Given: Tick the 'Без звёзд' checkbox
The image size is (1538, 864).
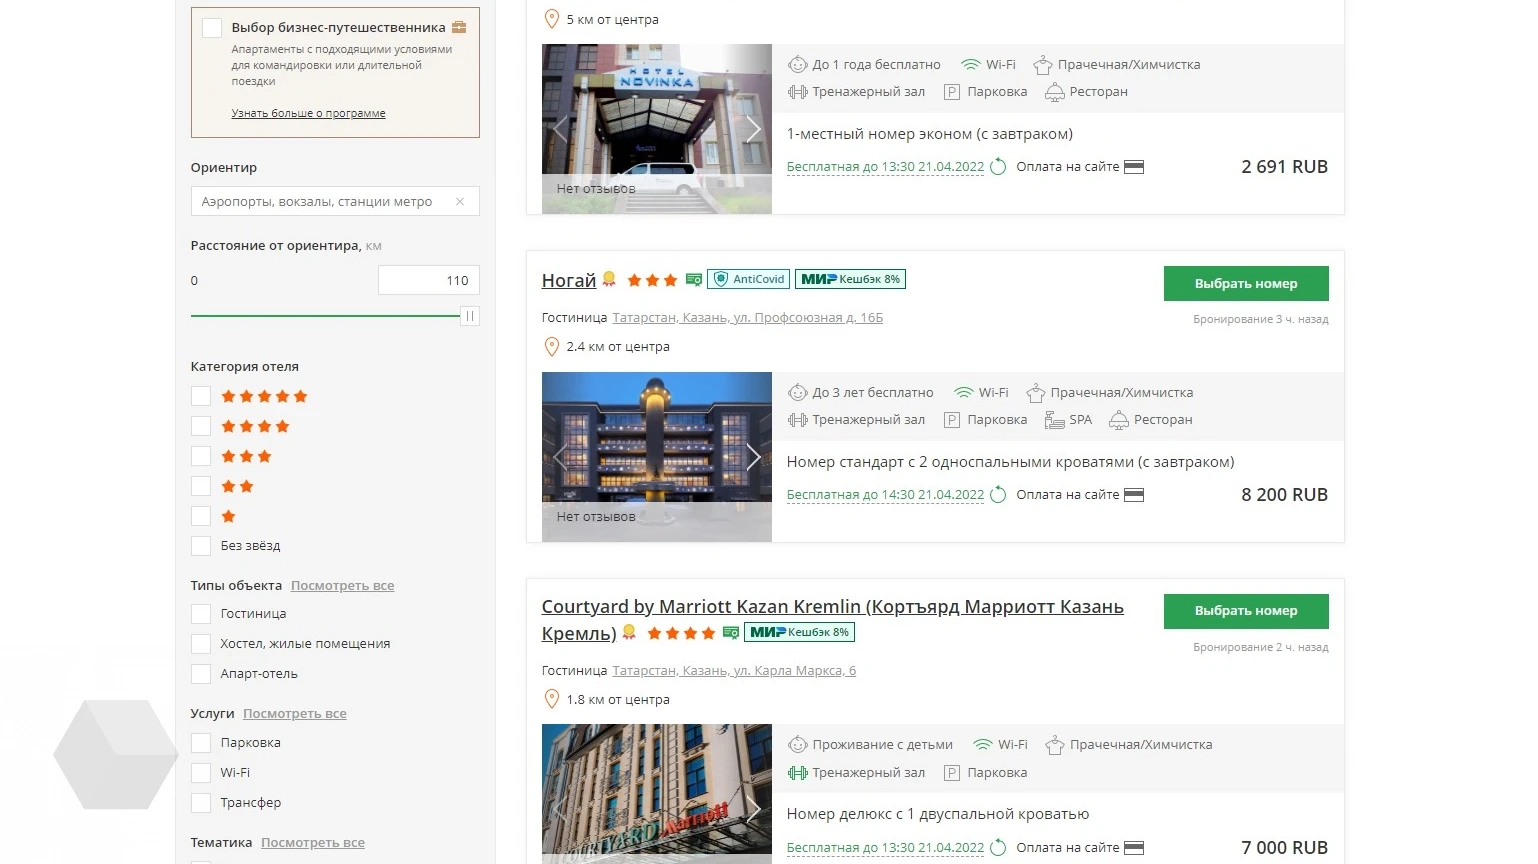Looking at the screenshot, I should coord(201,546).
